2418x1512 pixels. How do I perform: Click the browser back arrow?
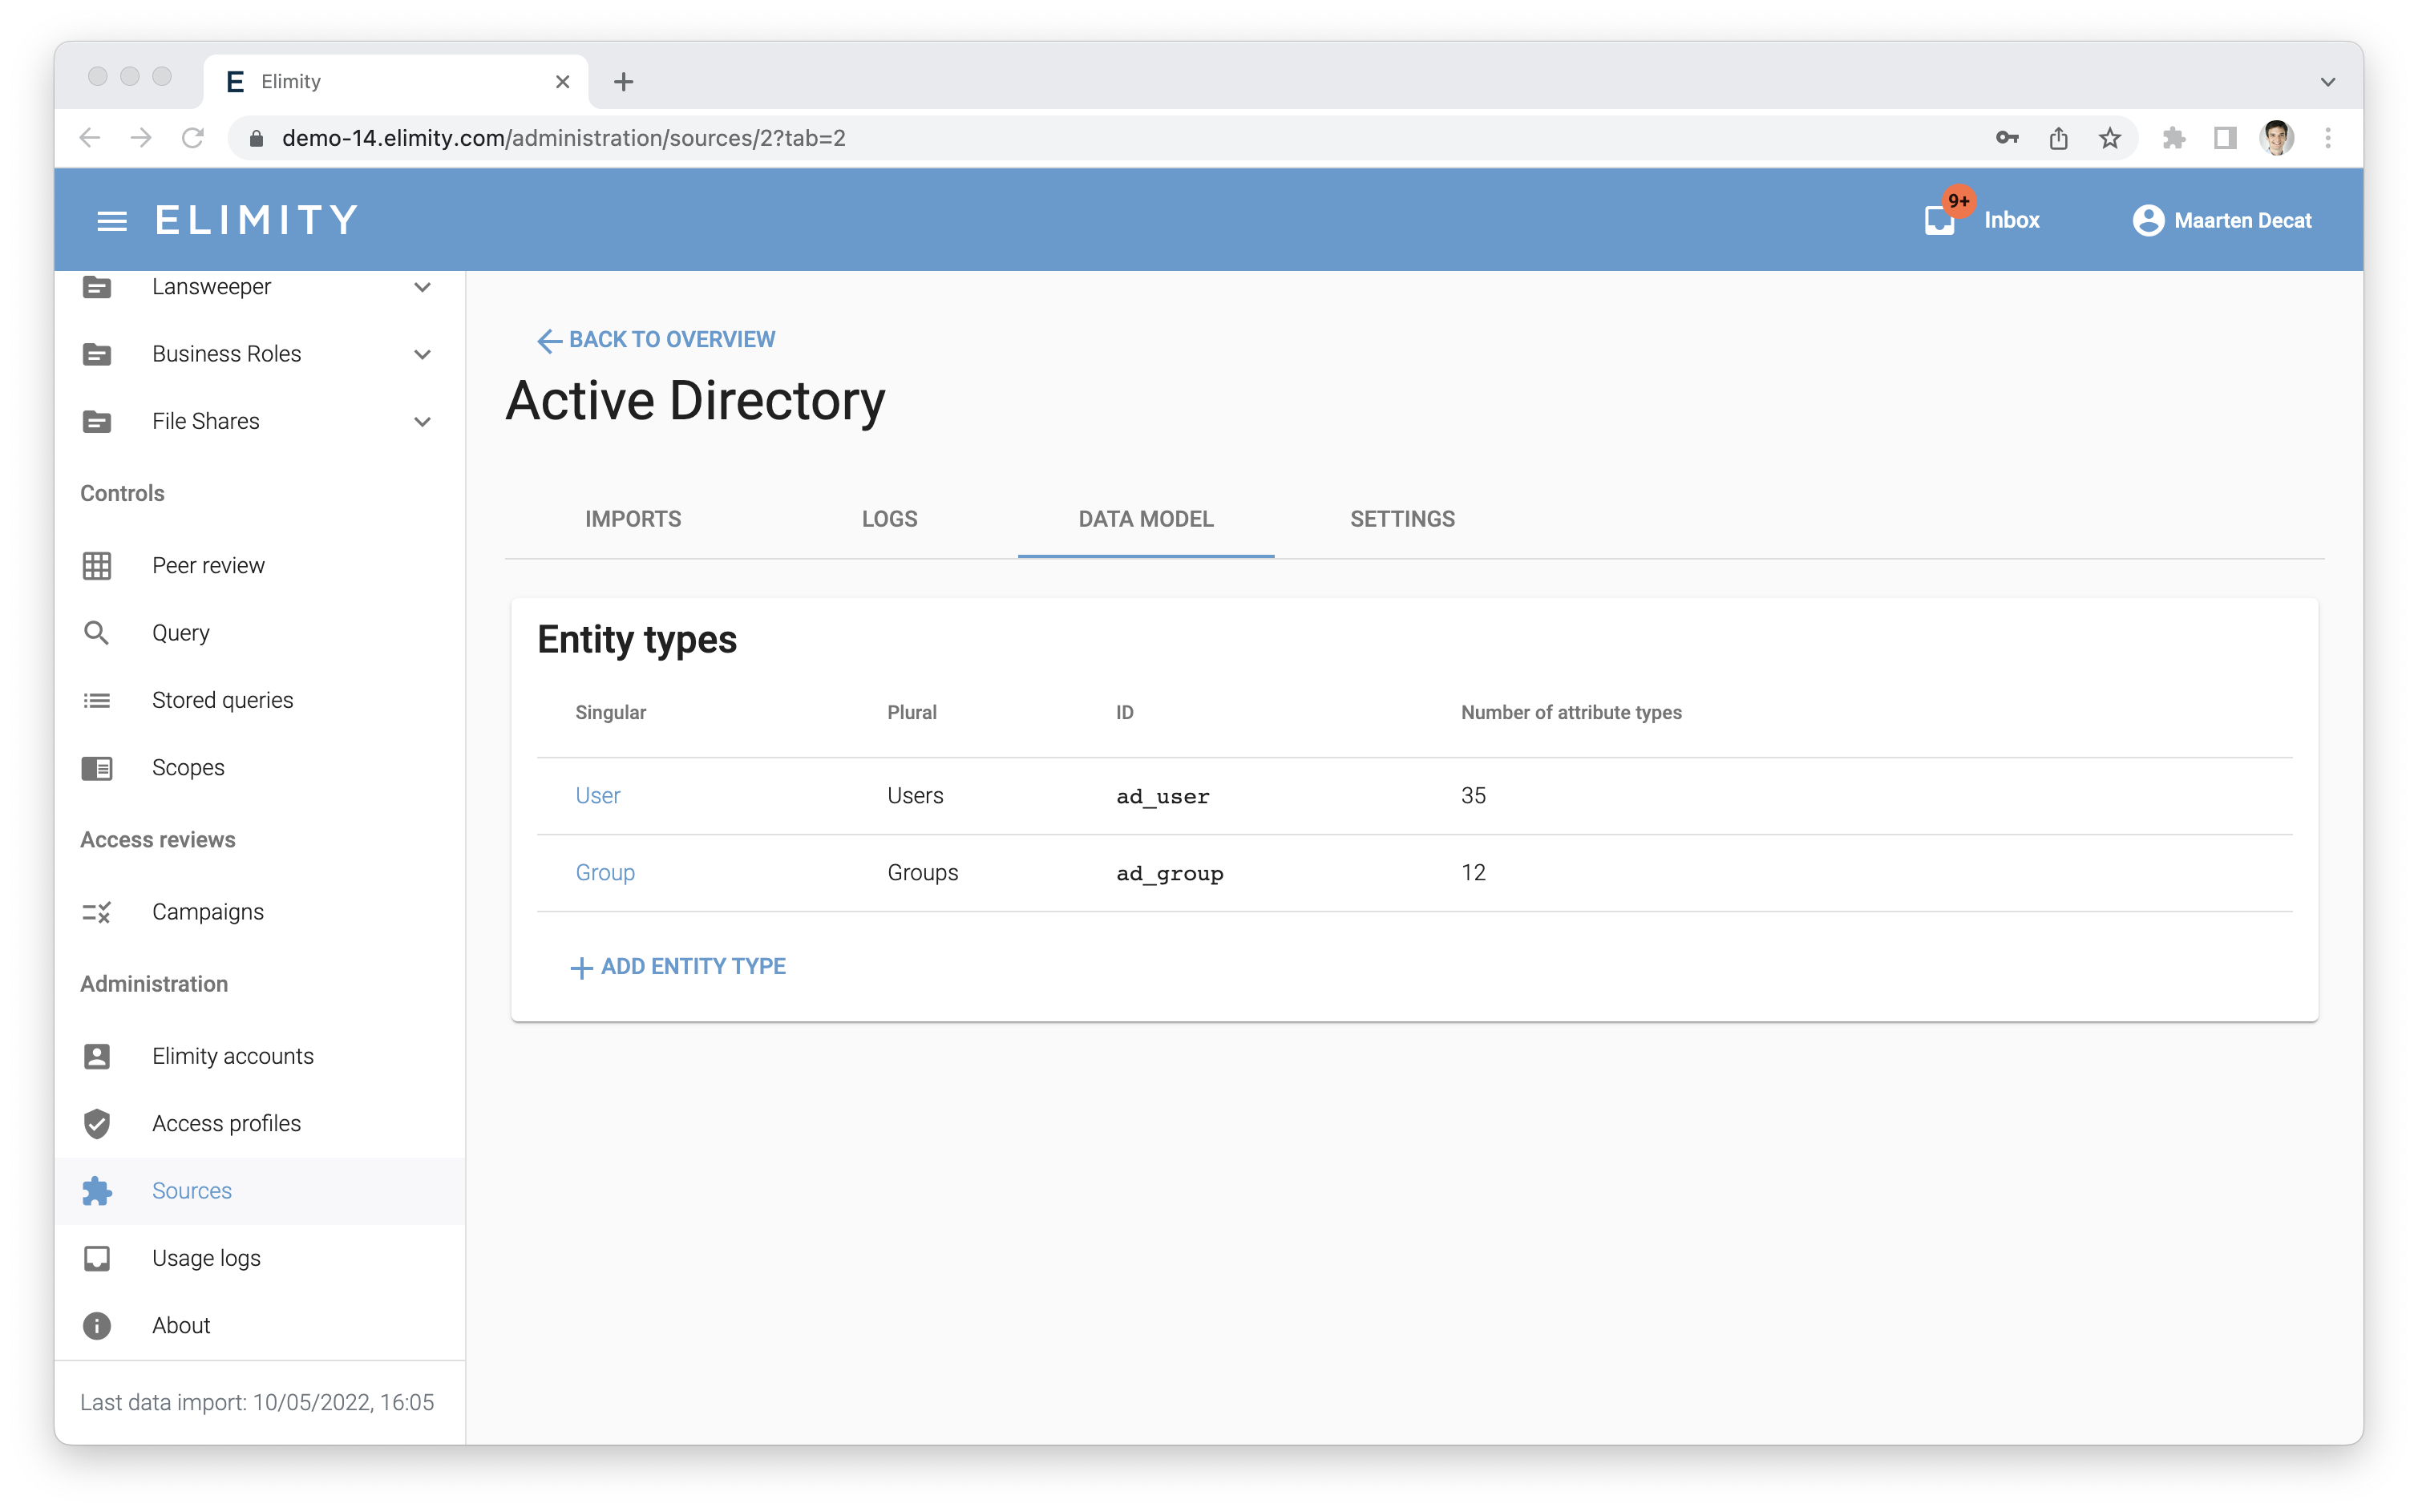coord(90,138)
